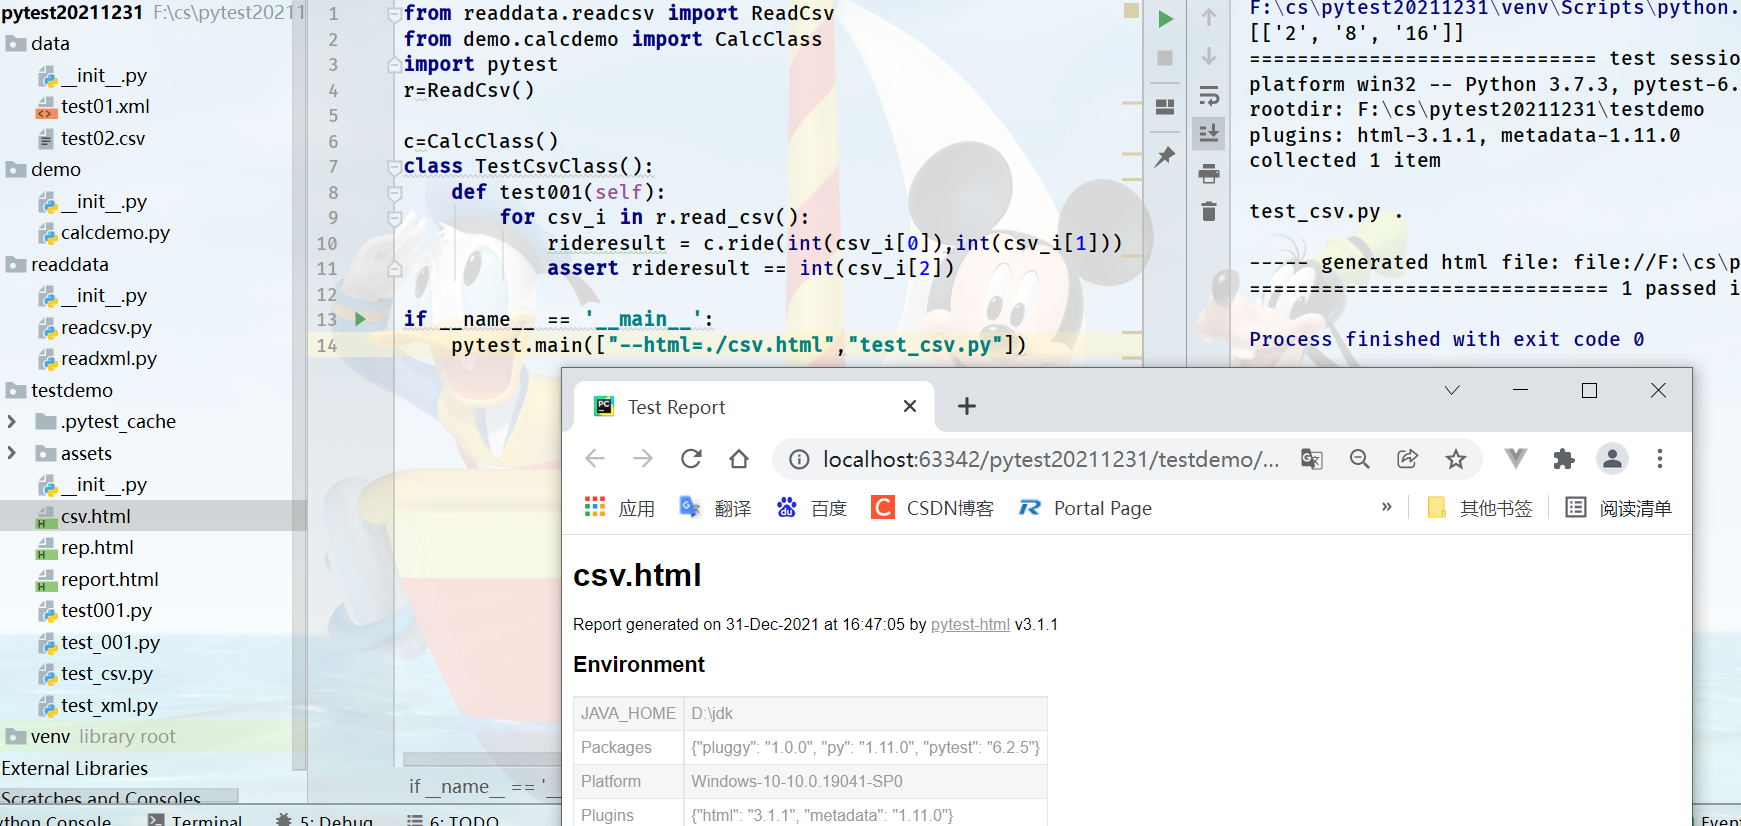This screenshot has height=826, width=1741.
Task: Open the tab search chevron
Action: click(x=1452, y=390)
